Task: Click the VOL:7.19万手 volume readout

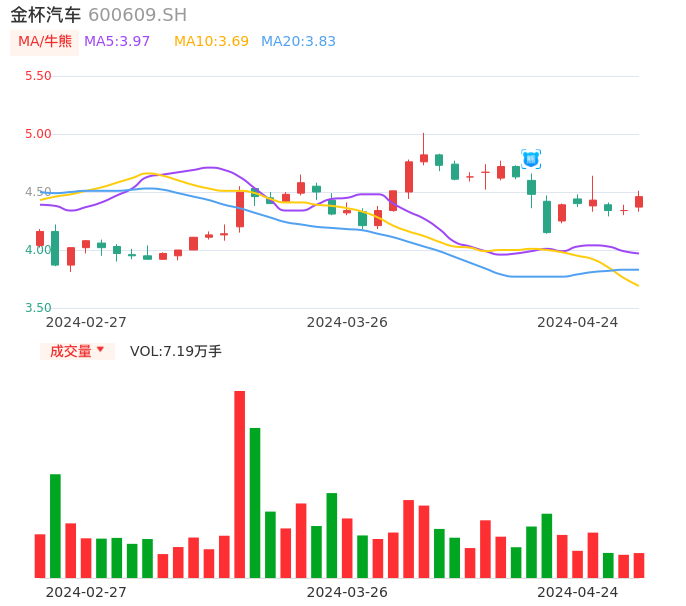Action: pyautogui.click(x=176, y=351)
